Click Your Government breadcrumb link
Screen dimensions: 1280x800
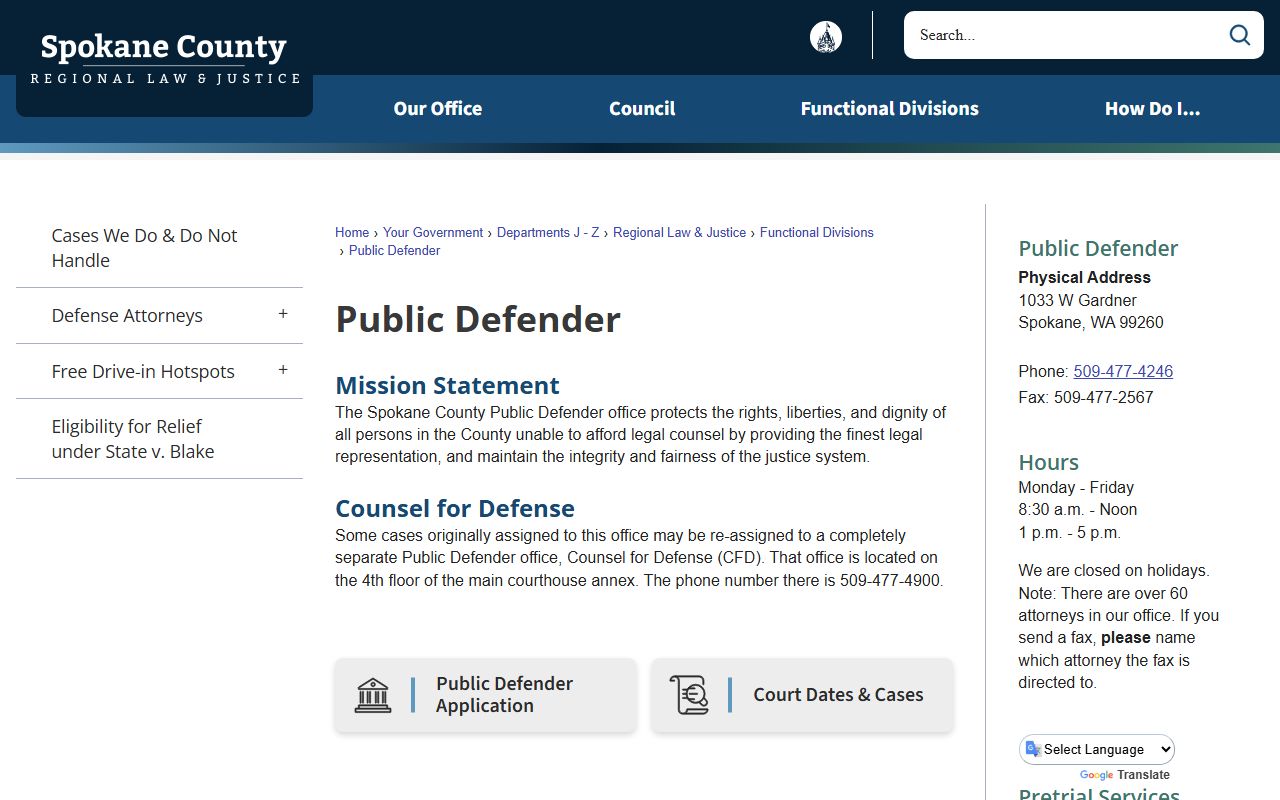pyautogui.click(x=433, y=232)
